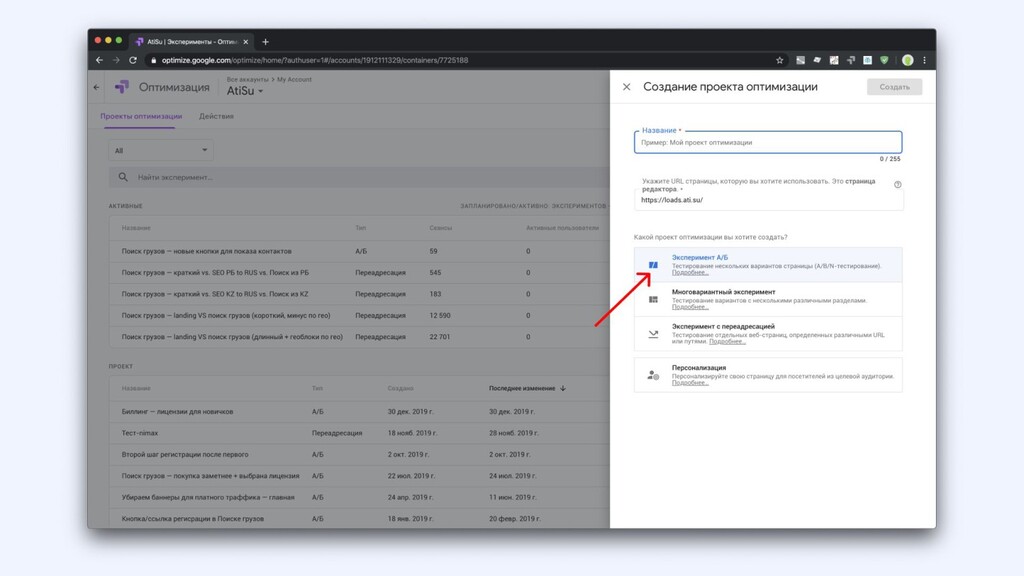Open Убираем баннеры для платного траффика project

[x=208, y=497]
